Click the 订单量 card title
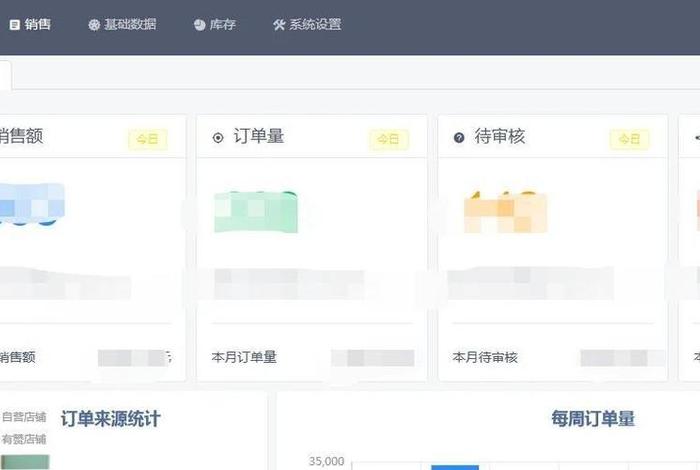The image size is (700, 470). (x=258, y=137)
